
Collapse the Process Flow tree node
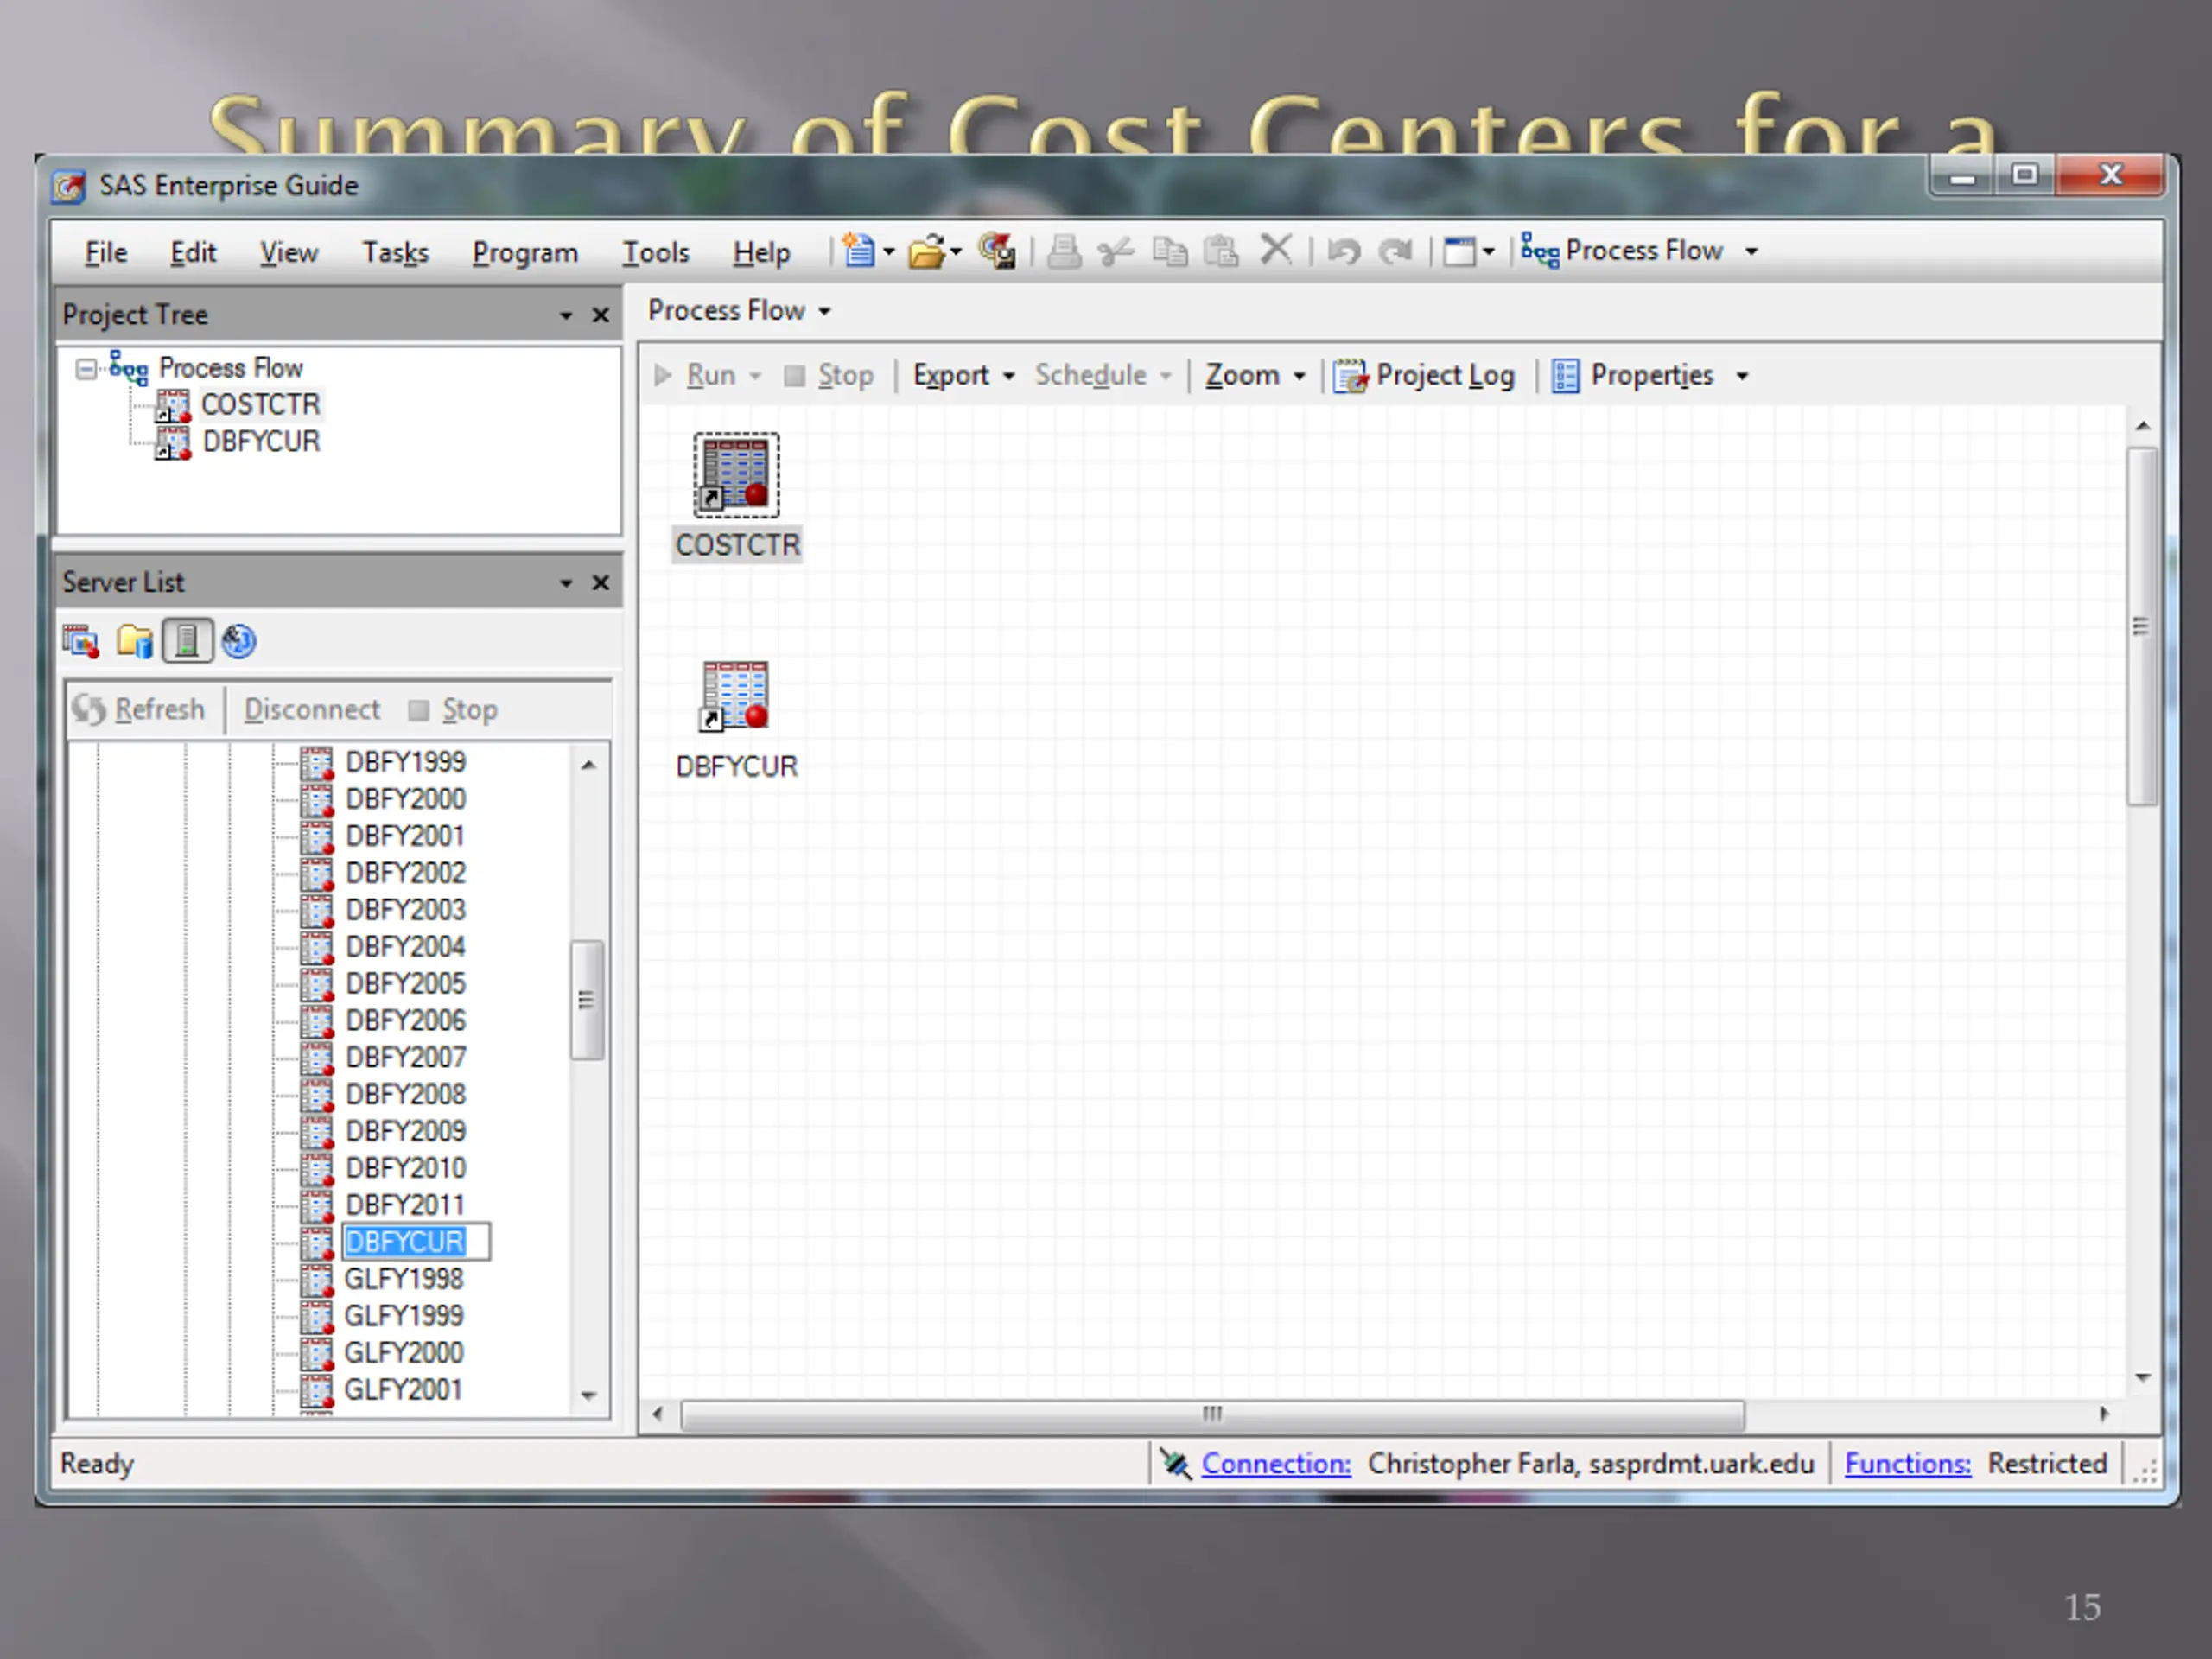(87, 369)
